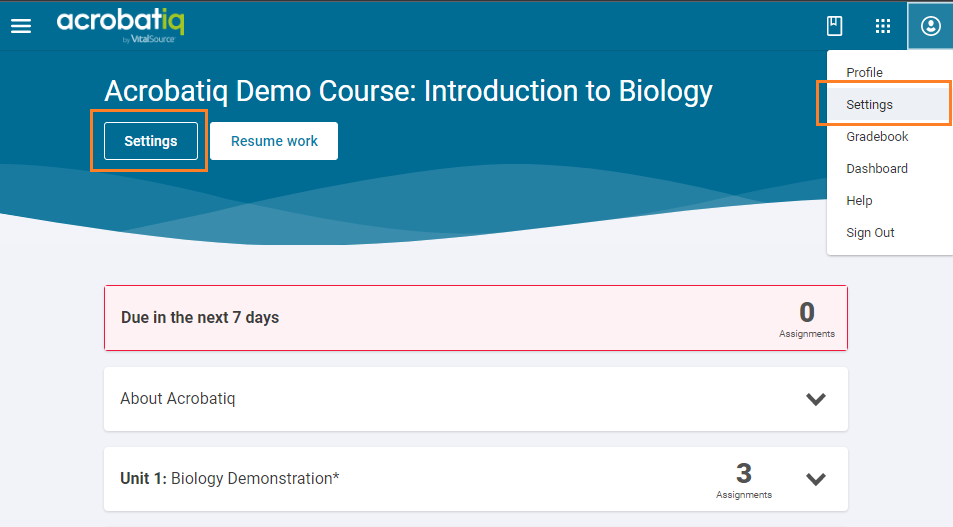Open the bookmark icon in header
The height and width of the screenshot is (527, 953).
[x=834, y=26]
